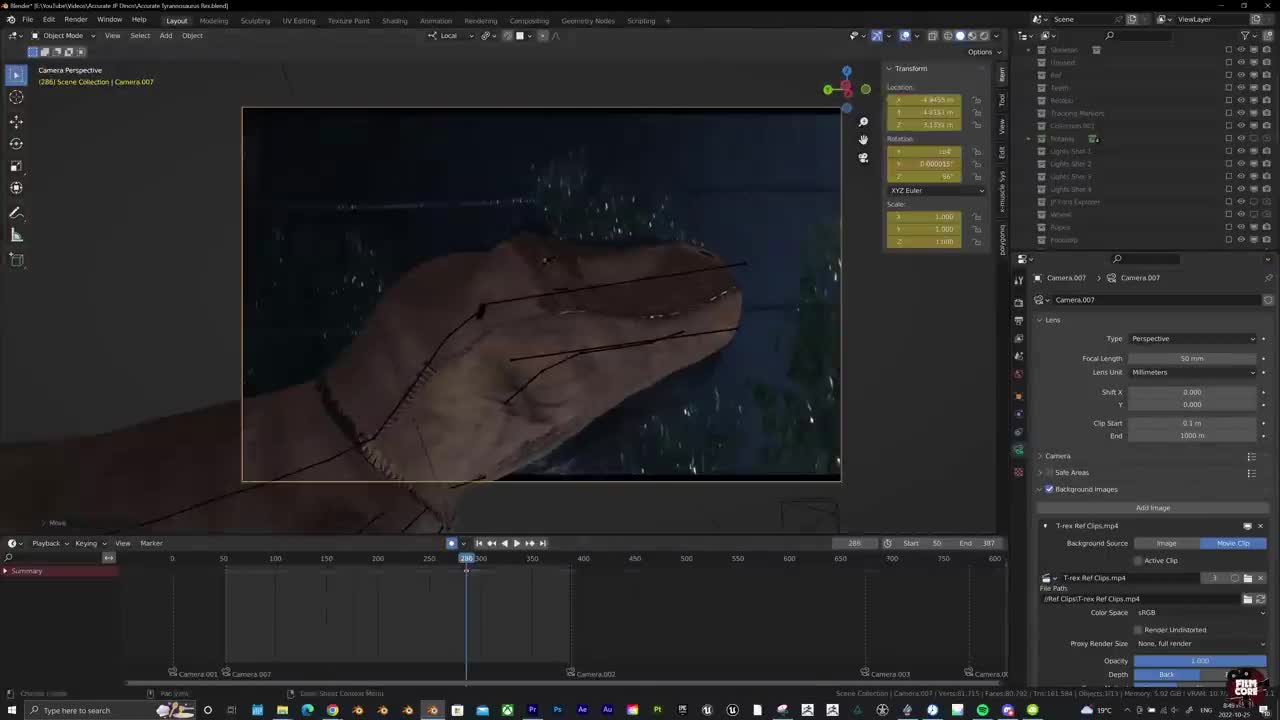Viewport: 1280px width, 720px height.
Task: Play animation forward in timeline
Action: [516, 543]
